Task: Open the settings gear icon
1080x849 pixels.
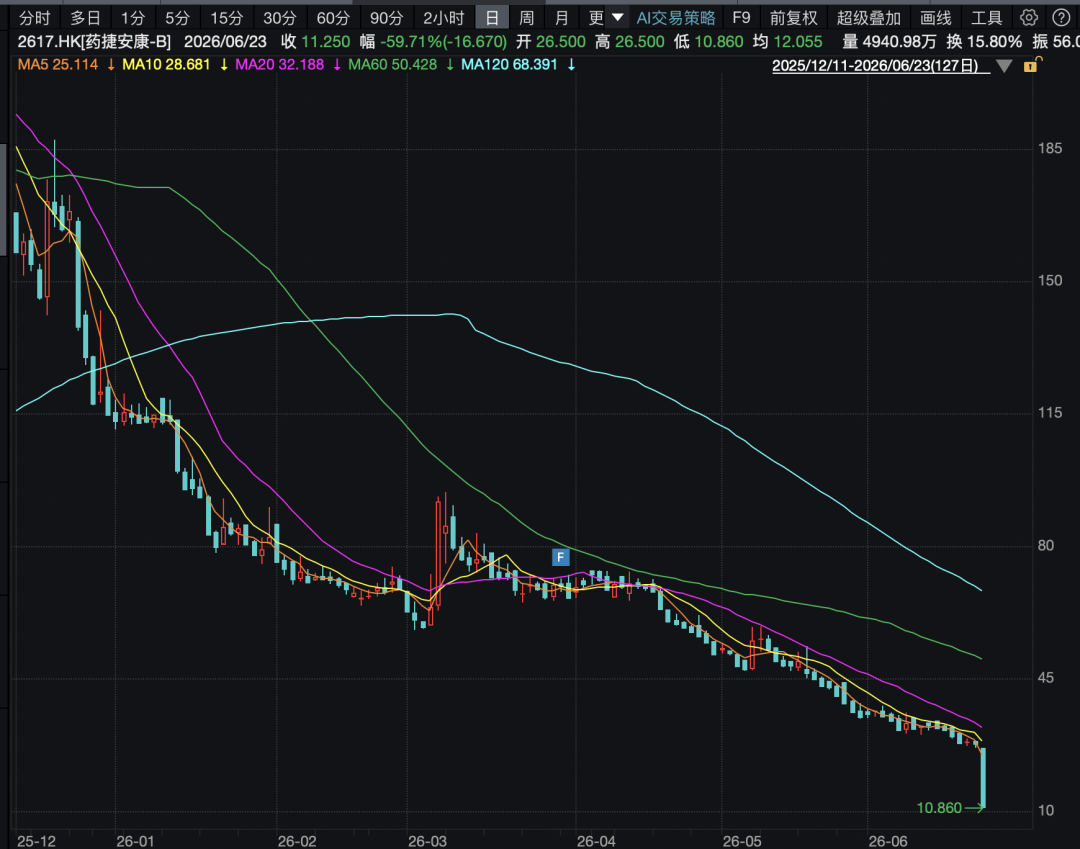Action: 1028,17
